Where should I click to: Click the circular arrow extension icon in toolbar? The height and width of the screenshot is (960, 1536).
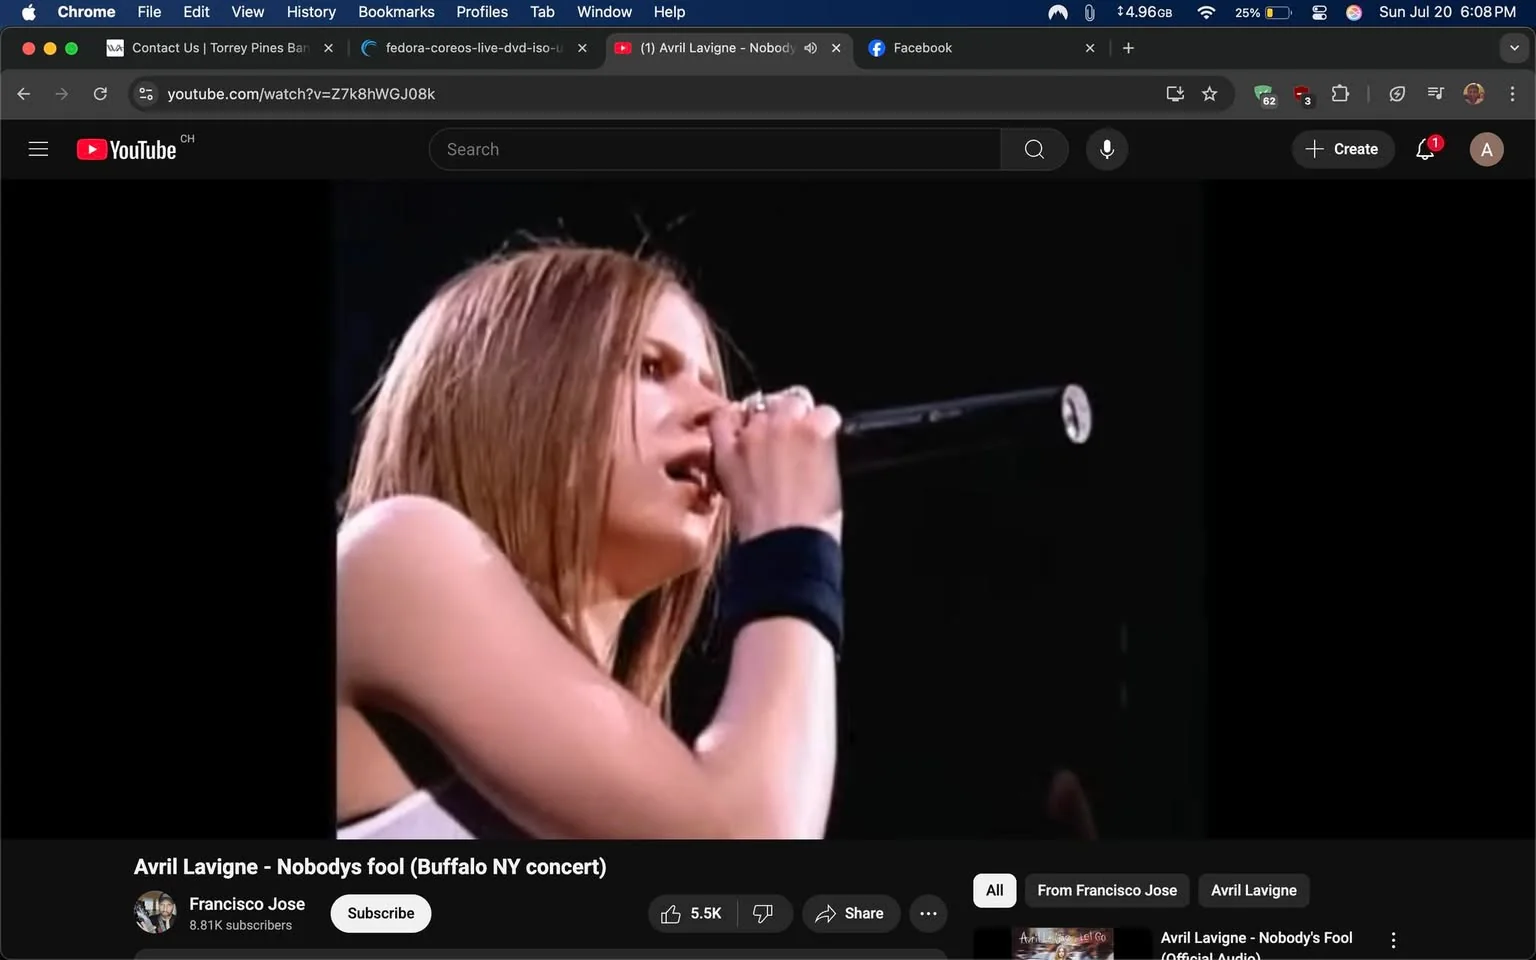[x=1397, y=94]
